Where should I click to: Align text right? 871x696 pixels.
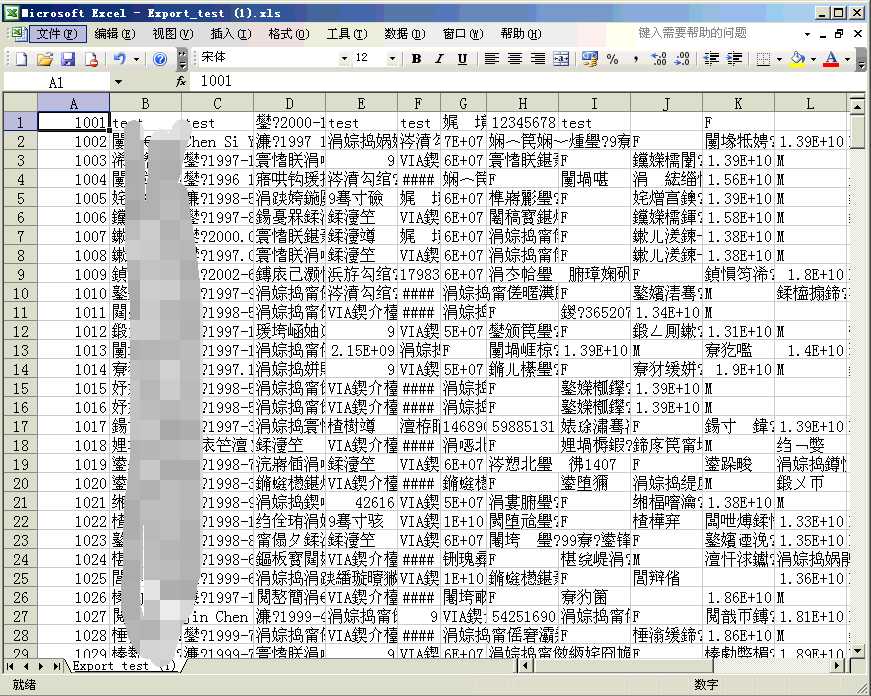(538, 58)
